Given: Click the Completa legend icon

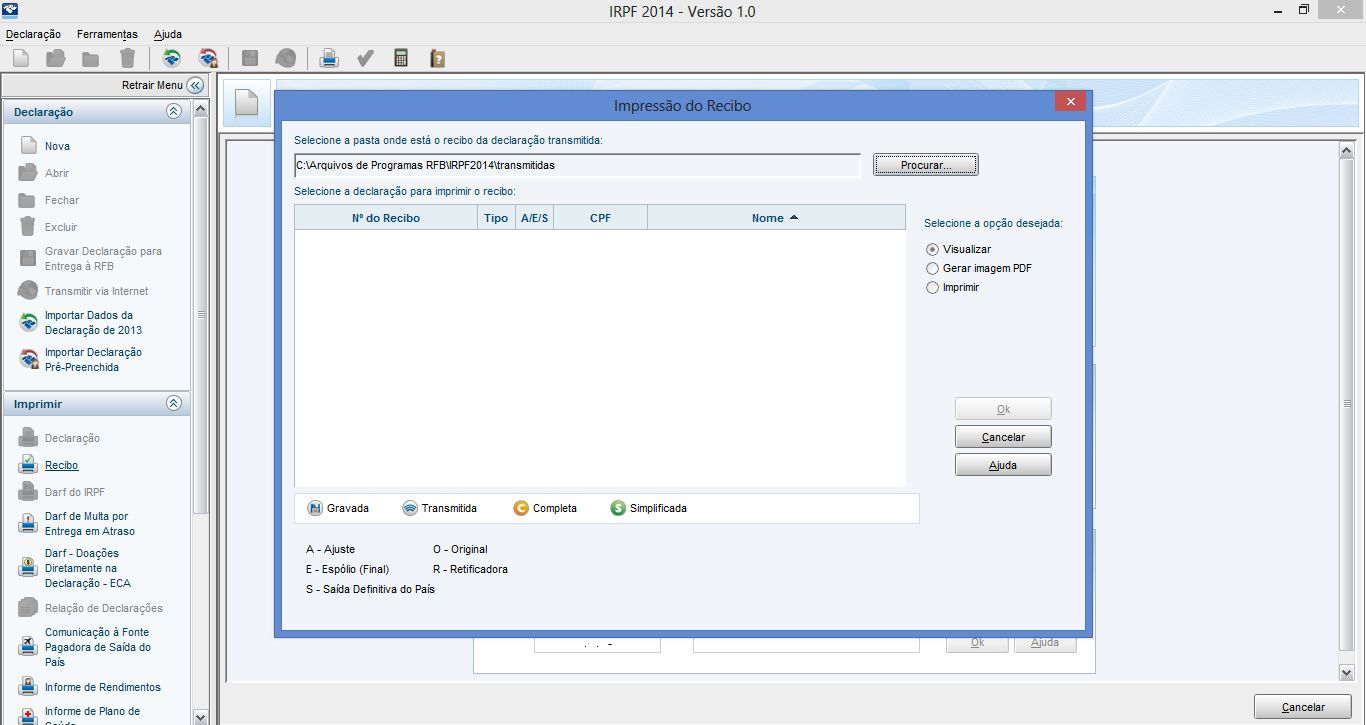Looking at the screenshot, I should (x=521, y=508).
